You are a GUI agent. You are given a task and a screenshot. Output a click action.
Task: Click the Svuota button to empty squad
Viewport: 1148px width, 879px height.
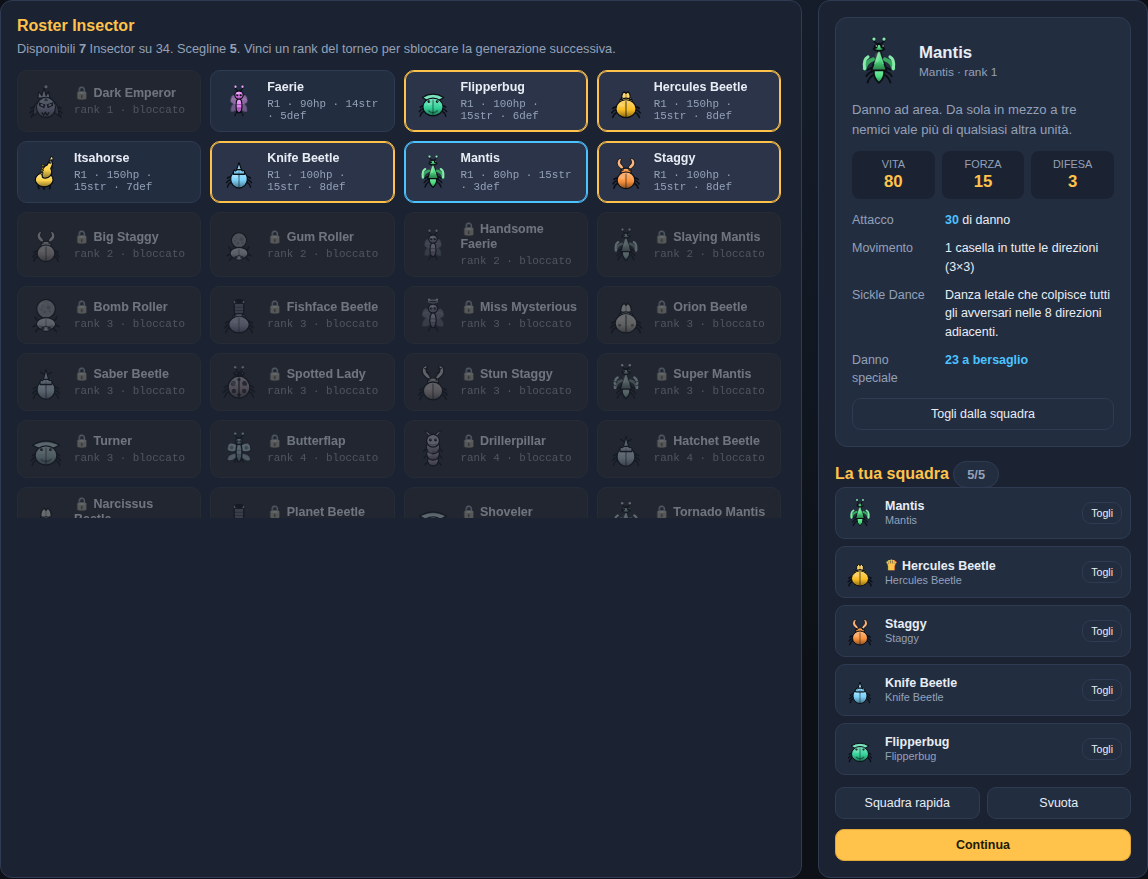pos(1059,803)
